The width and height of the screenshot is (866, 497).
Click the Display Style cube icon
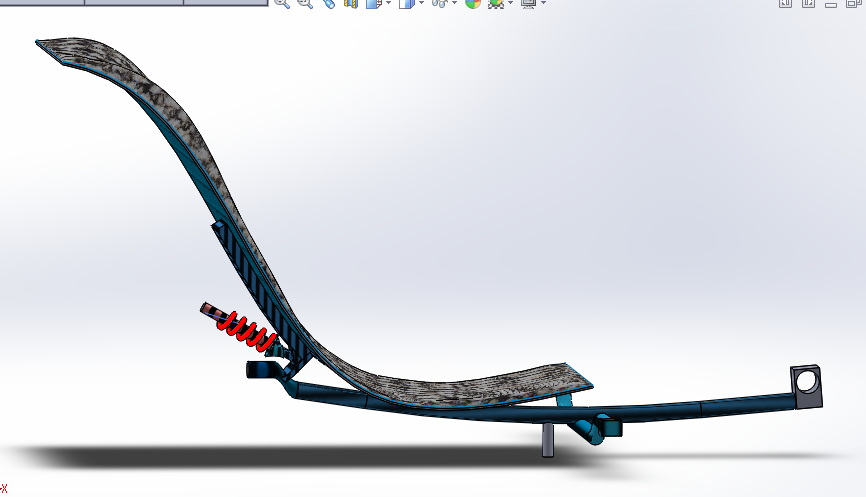[406, 3]
